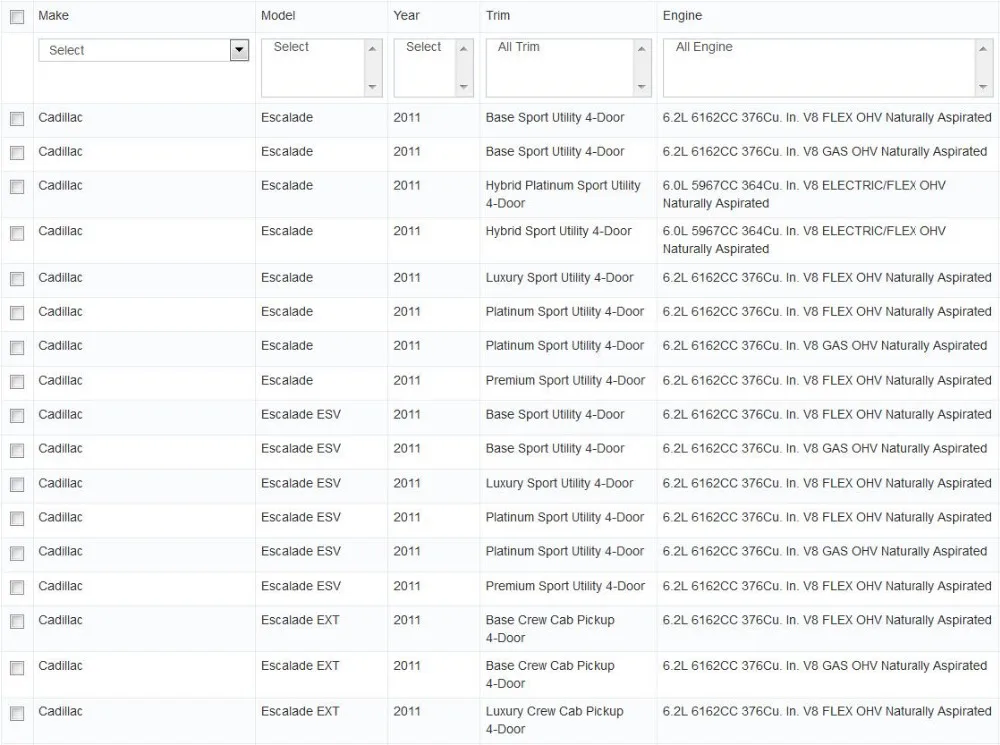Click the Engine list scroll-up arrow
Screen dimensions: 1000x745
983,48
